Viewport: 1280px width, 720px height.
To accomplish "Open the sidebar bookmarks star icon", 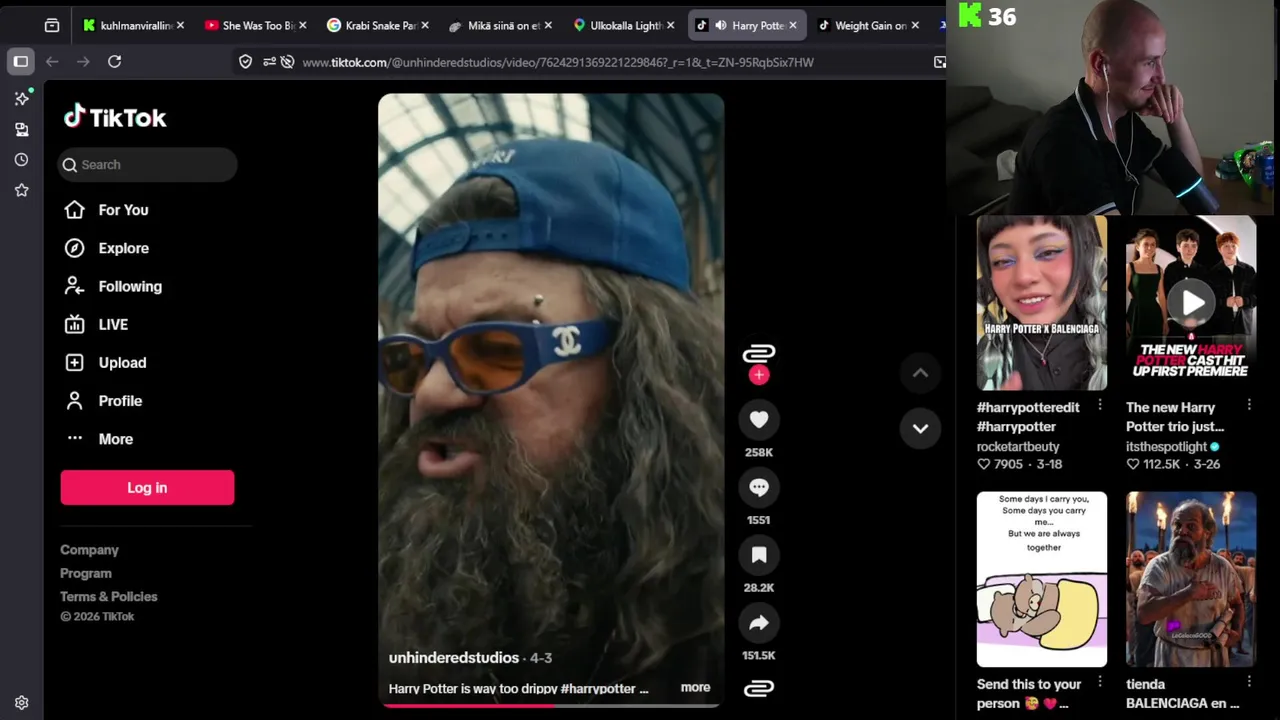I will pos(21,190).
